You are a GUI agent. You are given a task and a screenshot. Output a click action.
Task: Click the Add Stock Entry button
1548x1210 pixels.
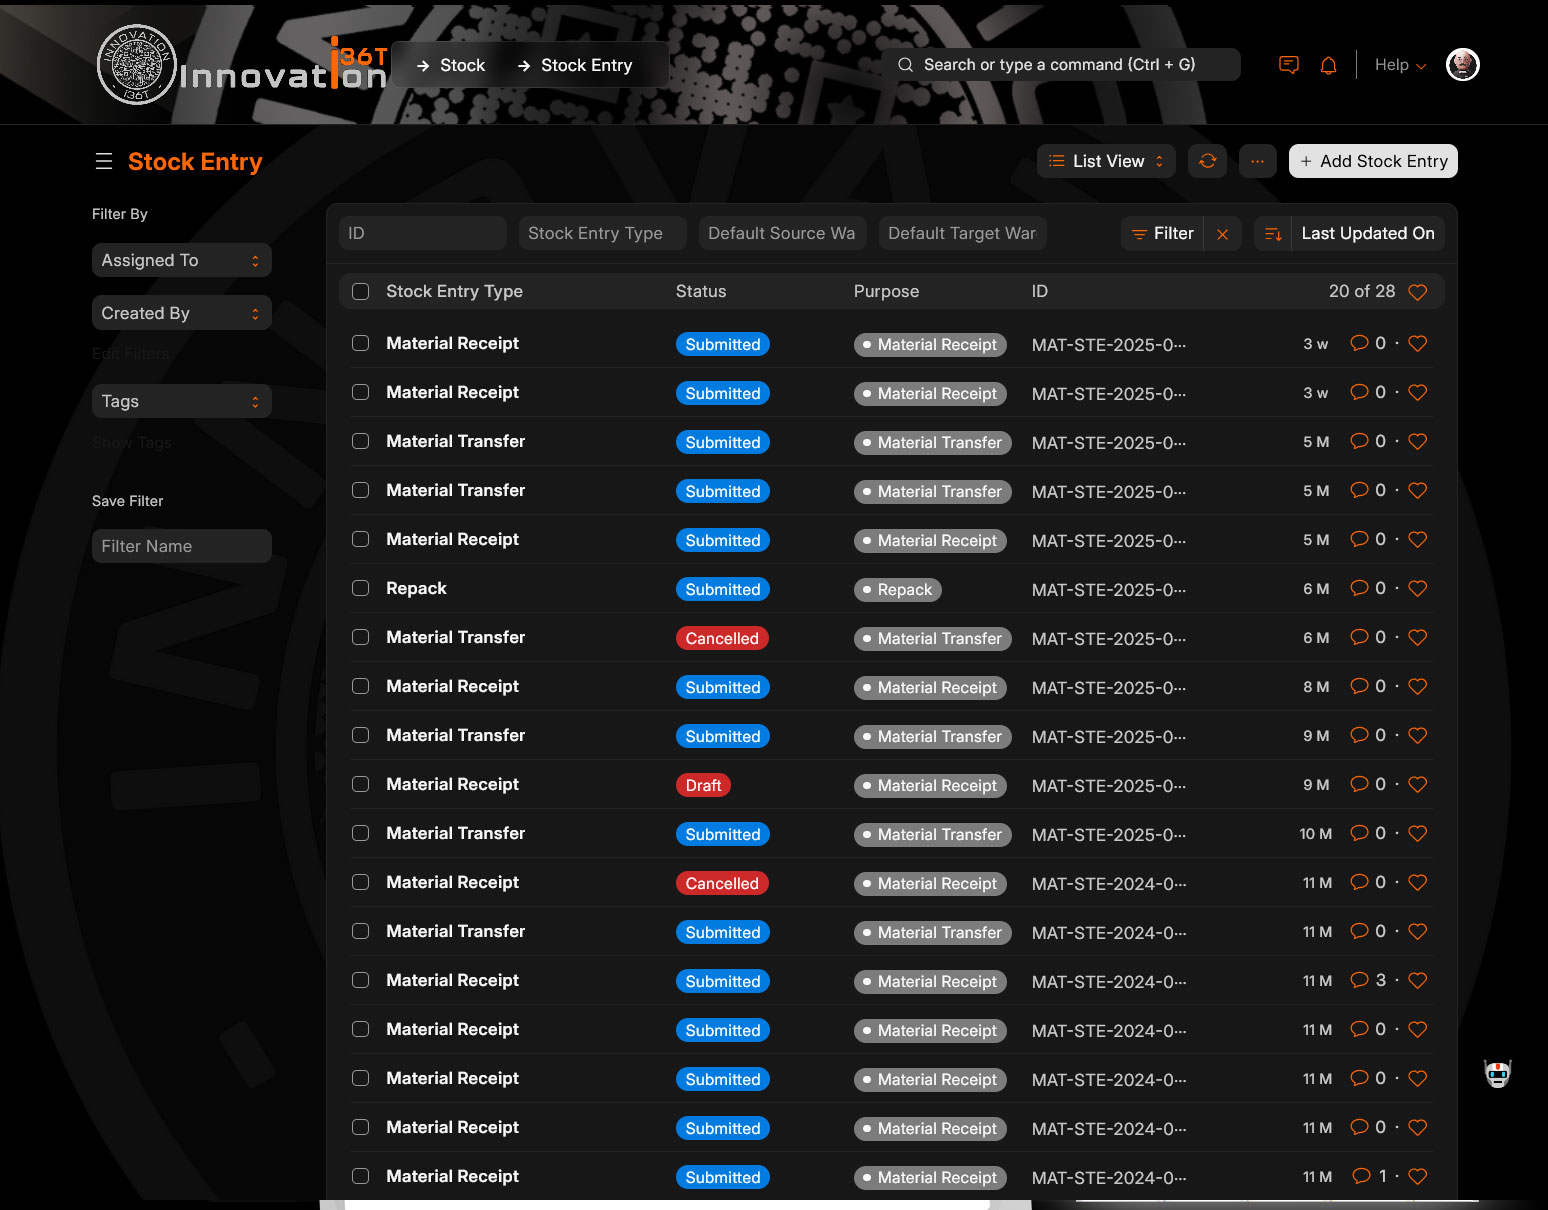click(x=1372, y=161)
